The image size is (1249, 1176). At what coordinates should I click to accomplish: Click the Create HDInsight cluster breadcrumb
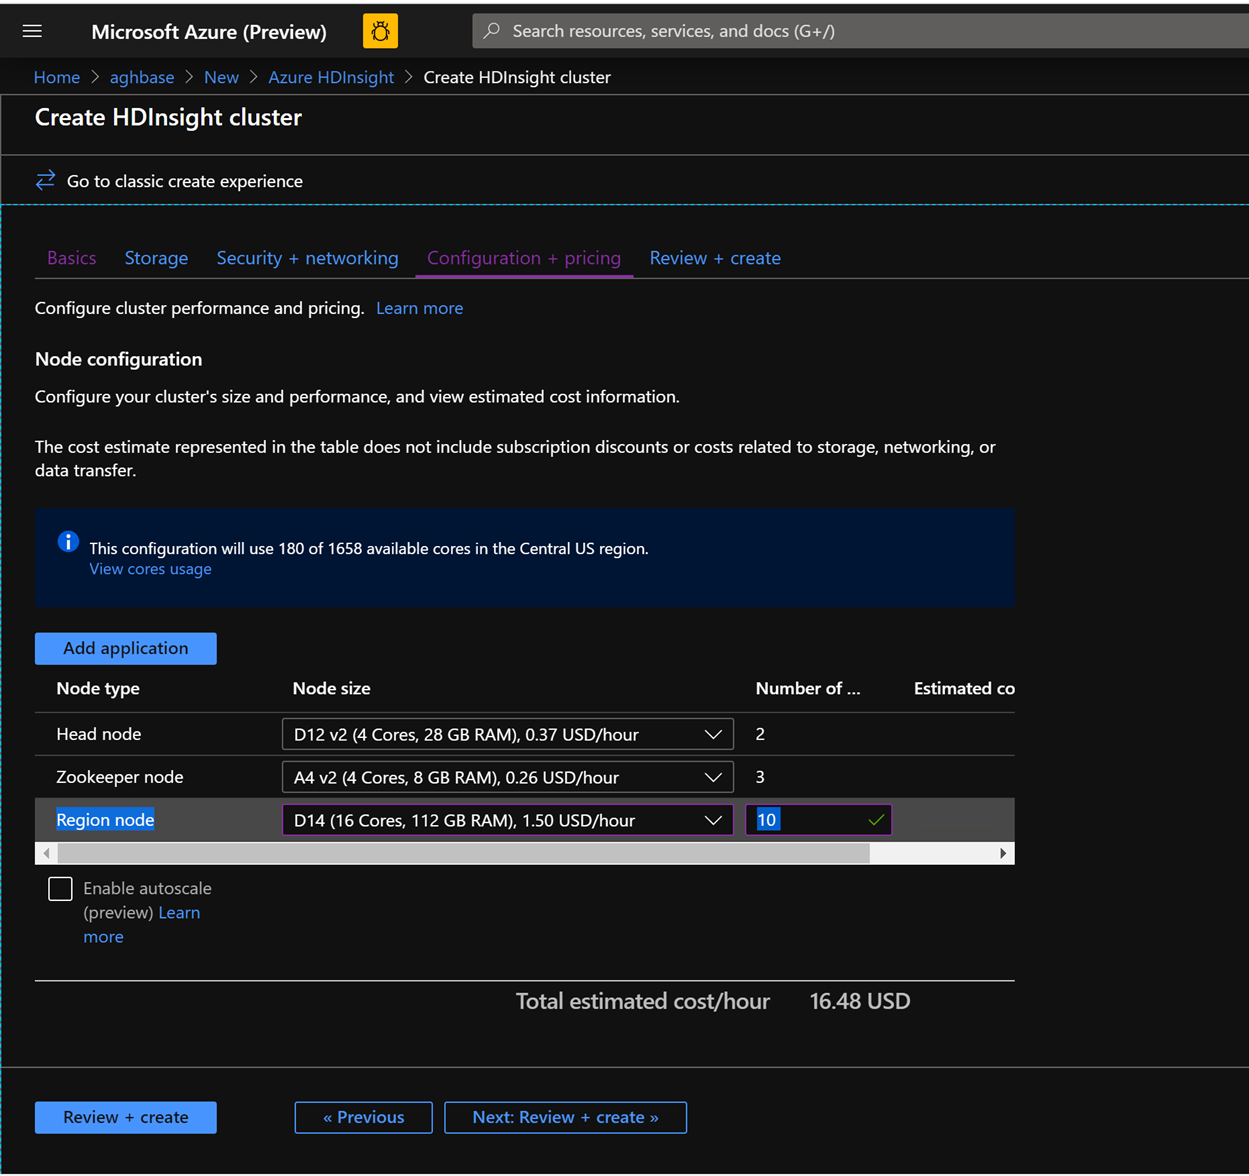click(517, 77)
